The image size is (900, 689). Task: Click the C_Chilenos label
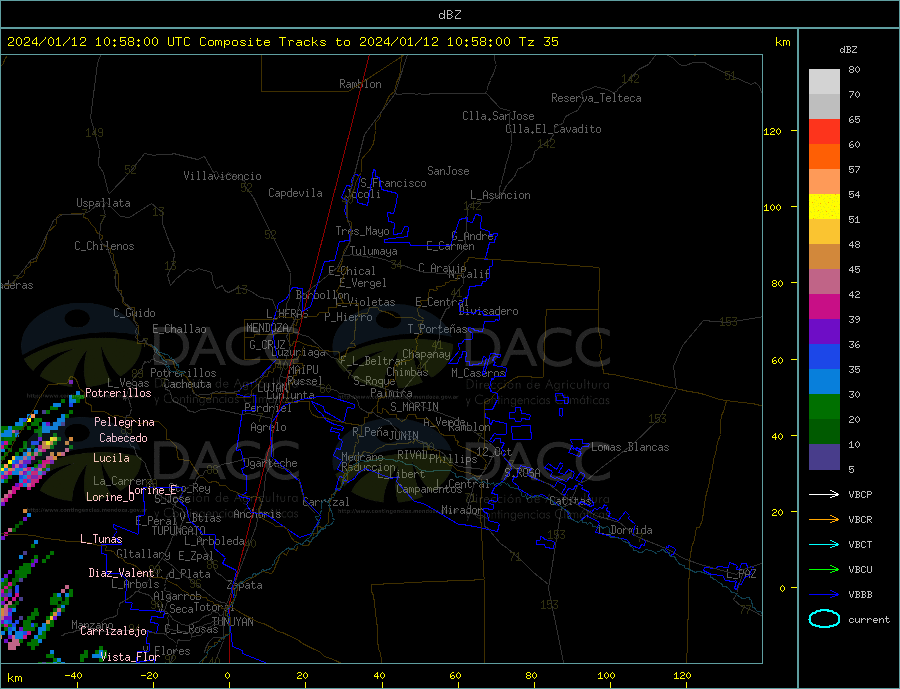click(x=104, y=246)
